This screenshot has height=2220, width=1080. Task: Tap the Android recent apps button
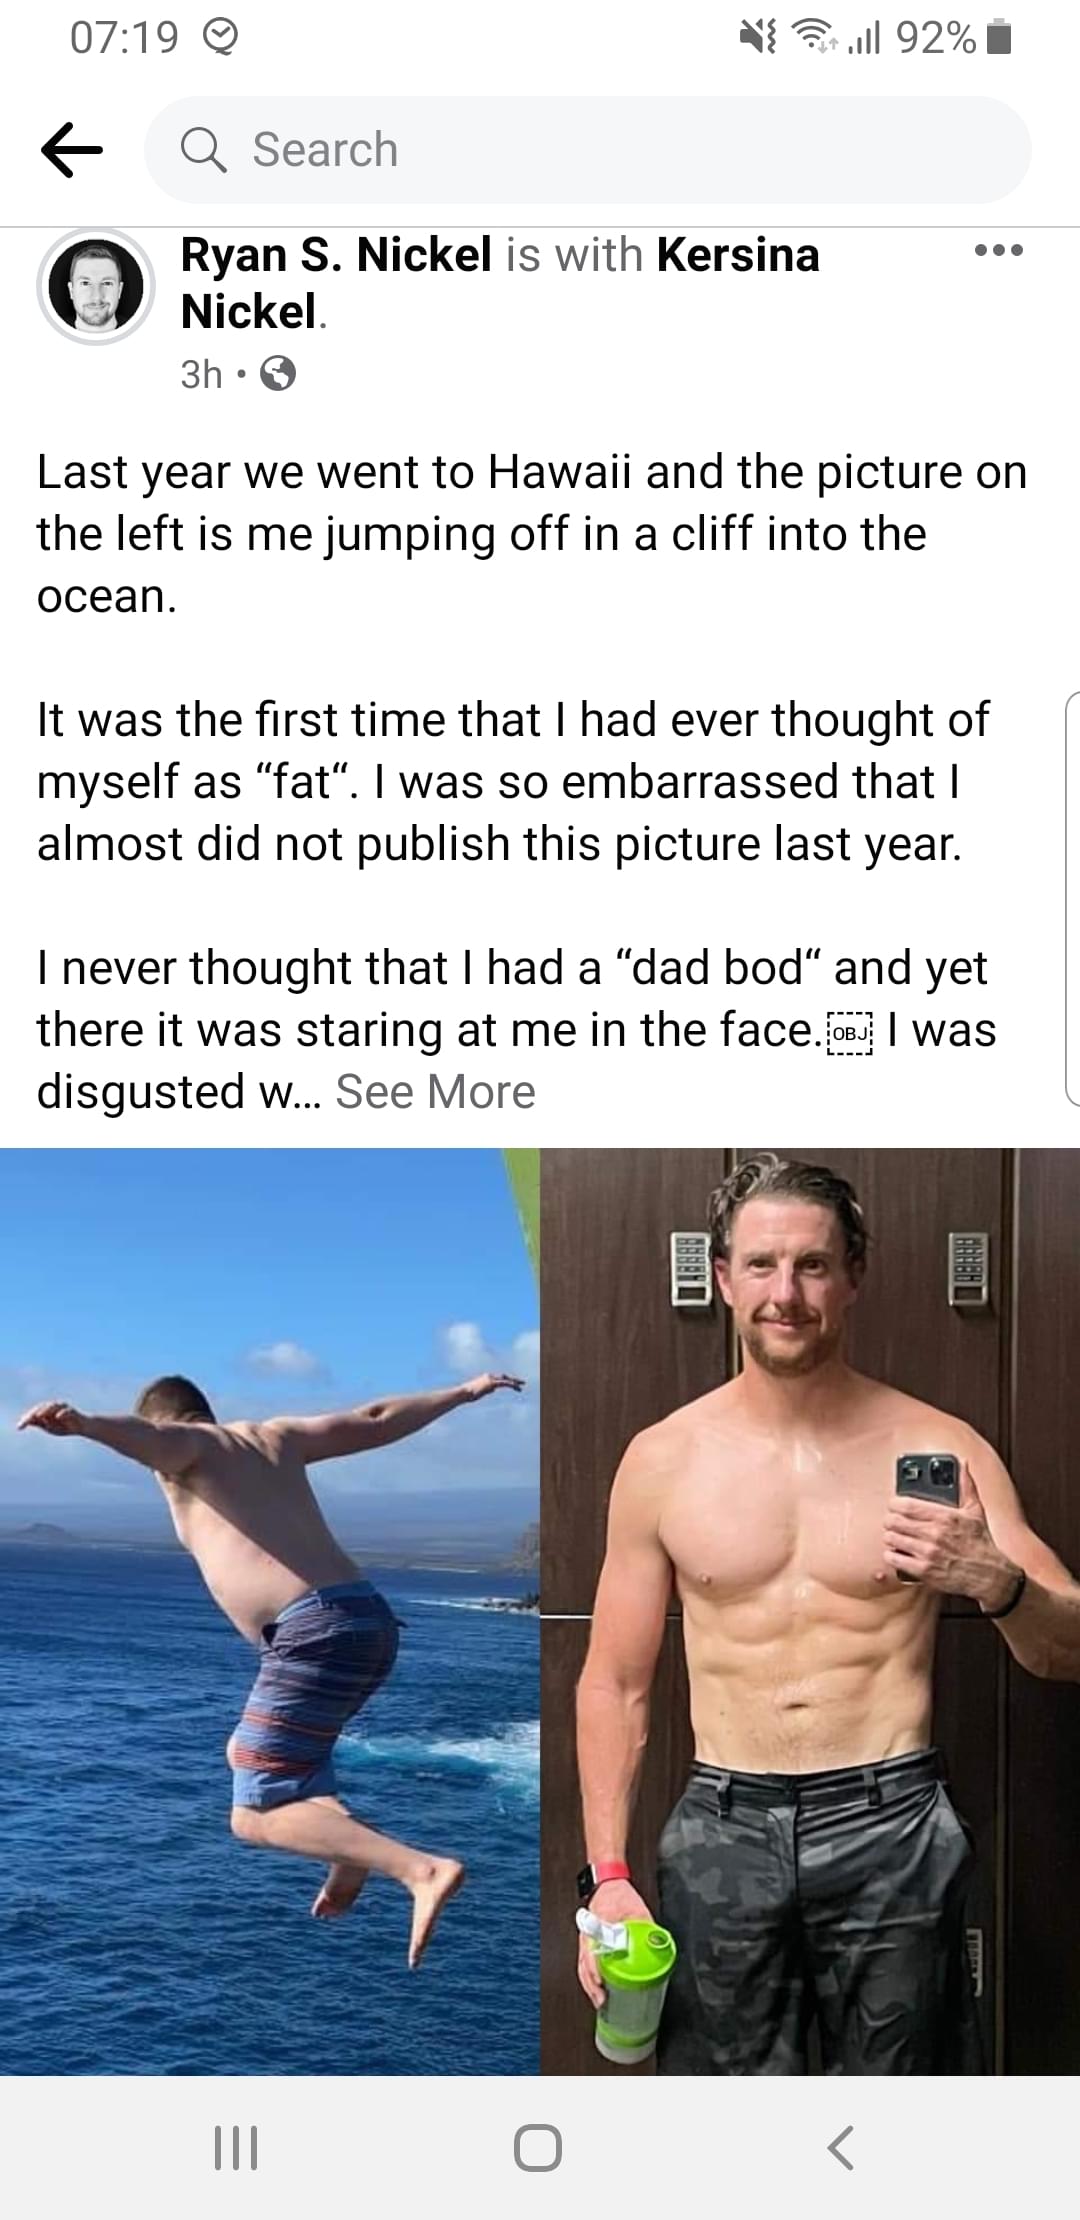point(237,2147)
